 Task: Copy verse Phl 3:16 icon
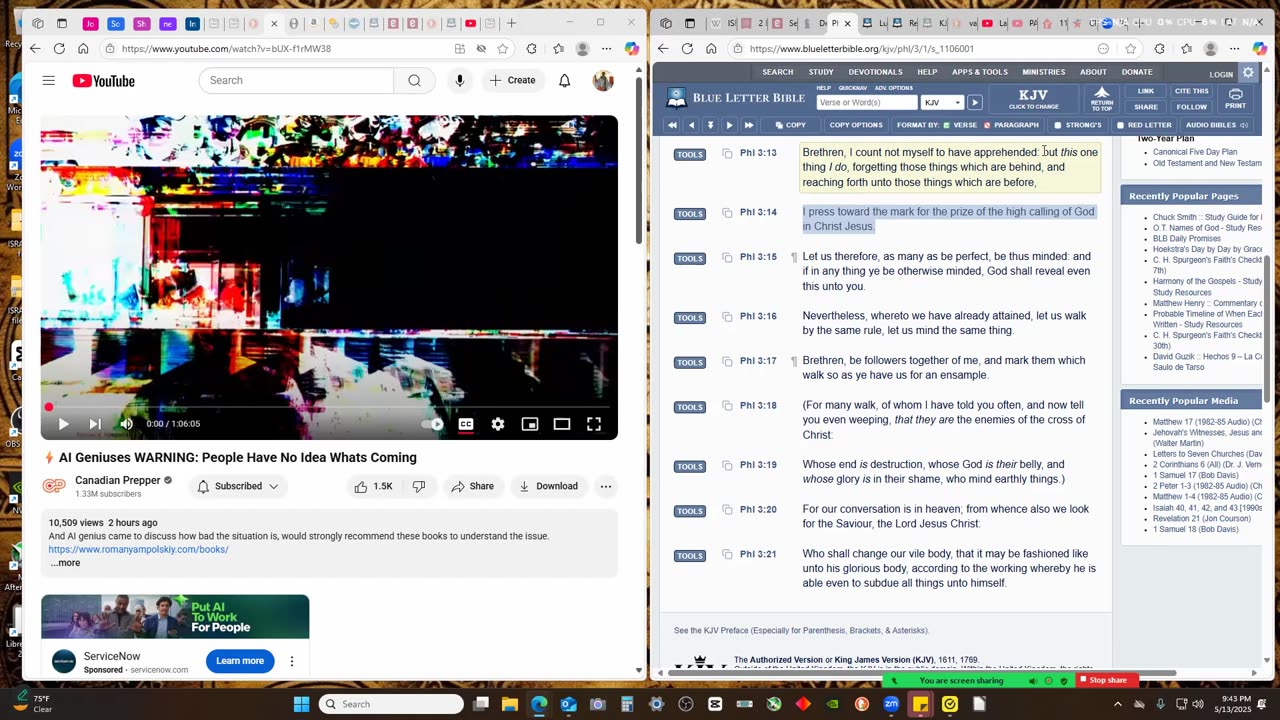pos(727,317)
